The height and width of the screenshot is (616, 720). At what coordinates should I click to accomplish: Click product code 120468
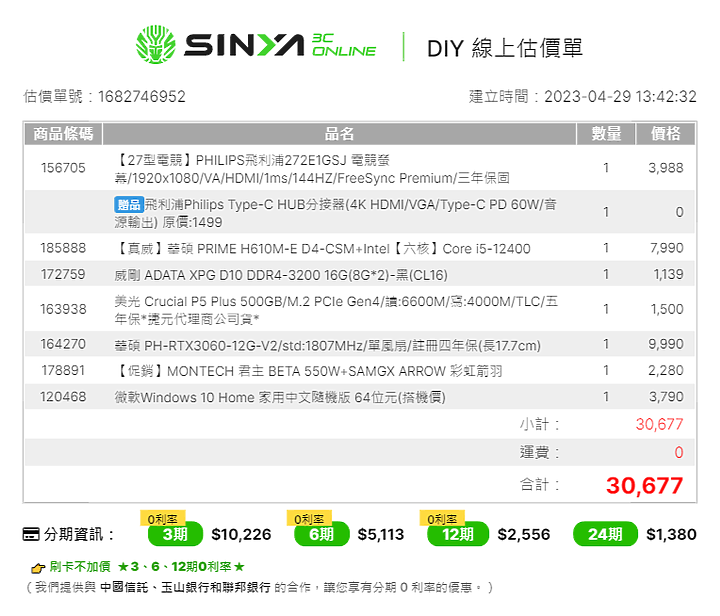[63, 397]
